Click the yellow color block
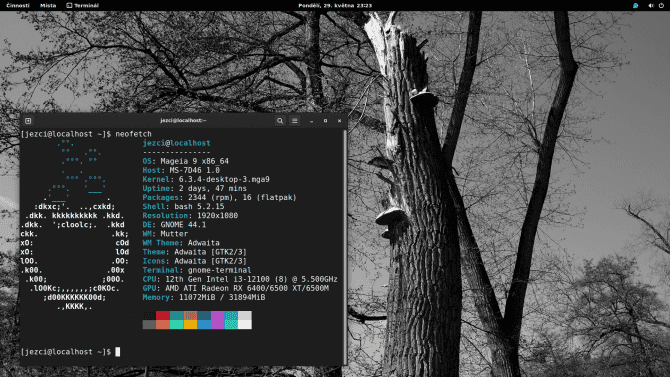 190,324
